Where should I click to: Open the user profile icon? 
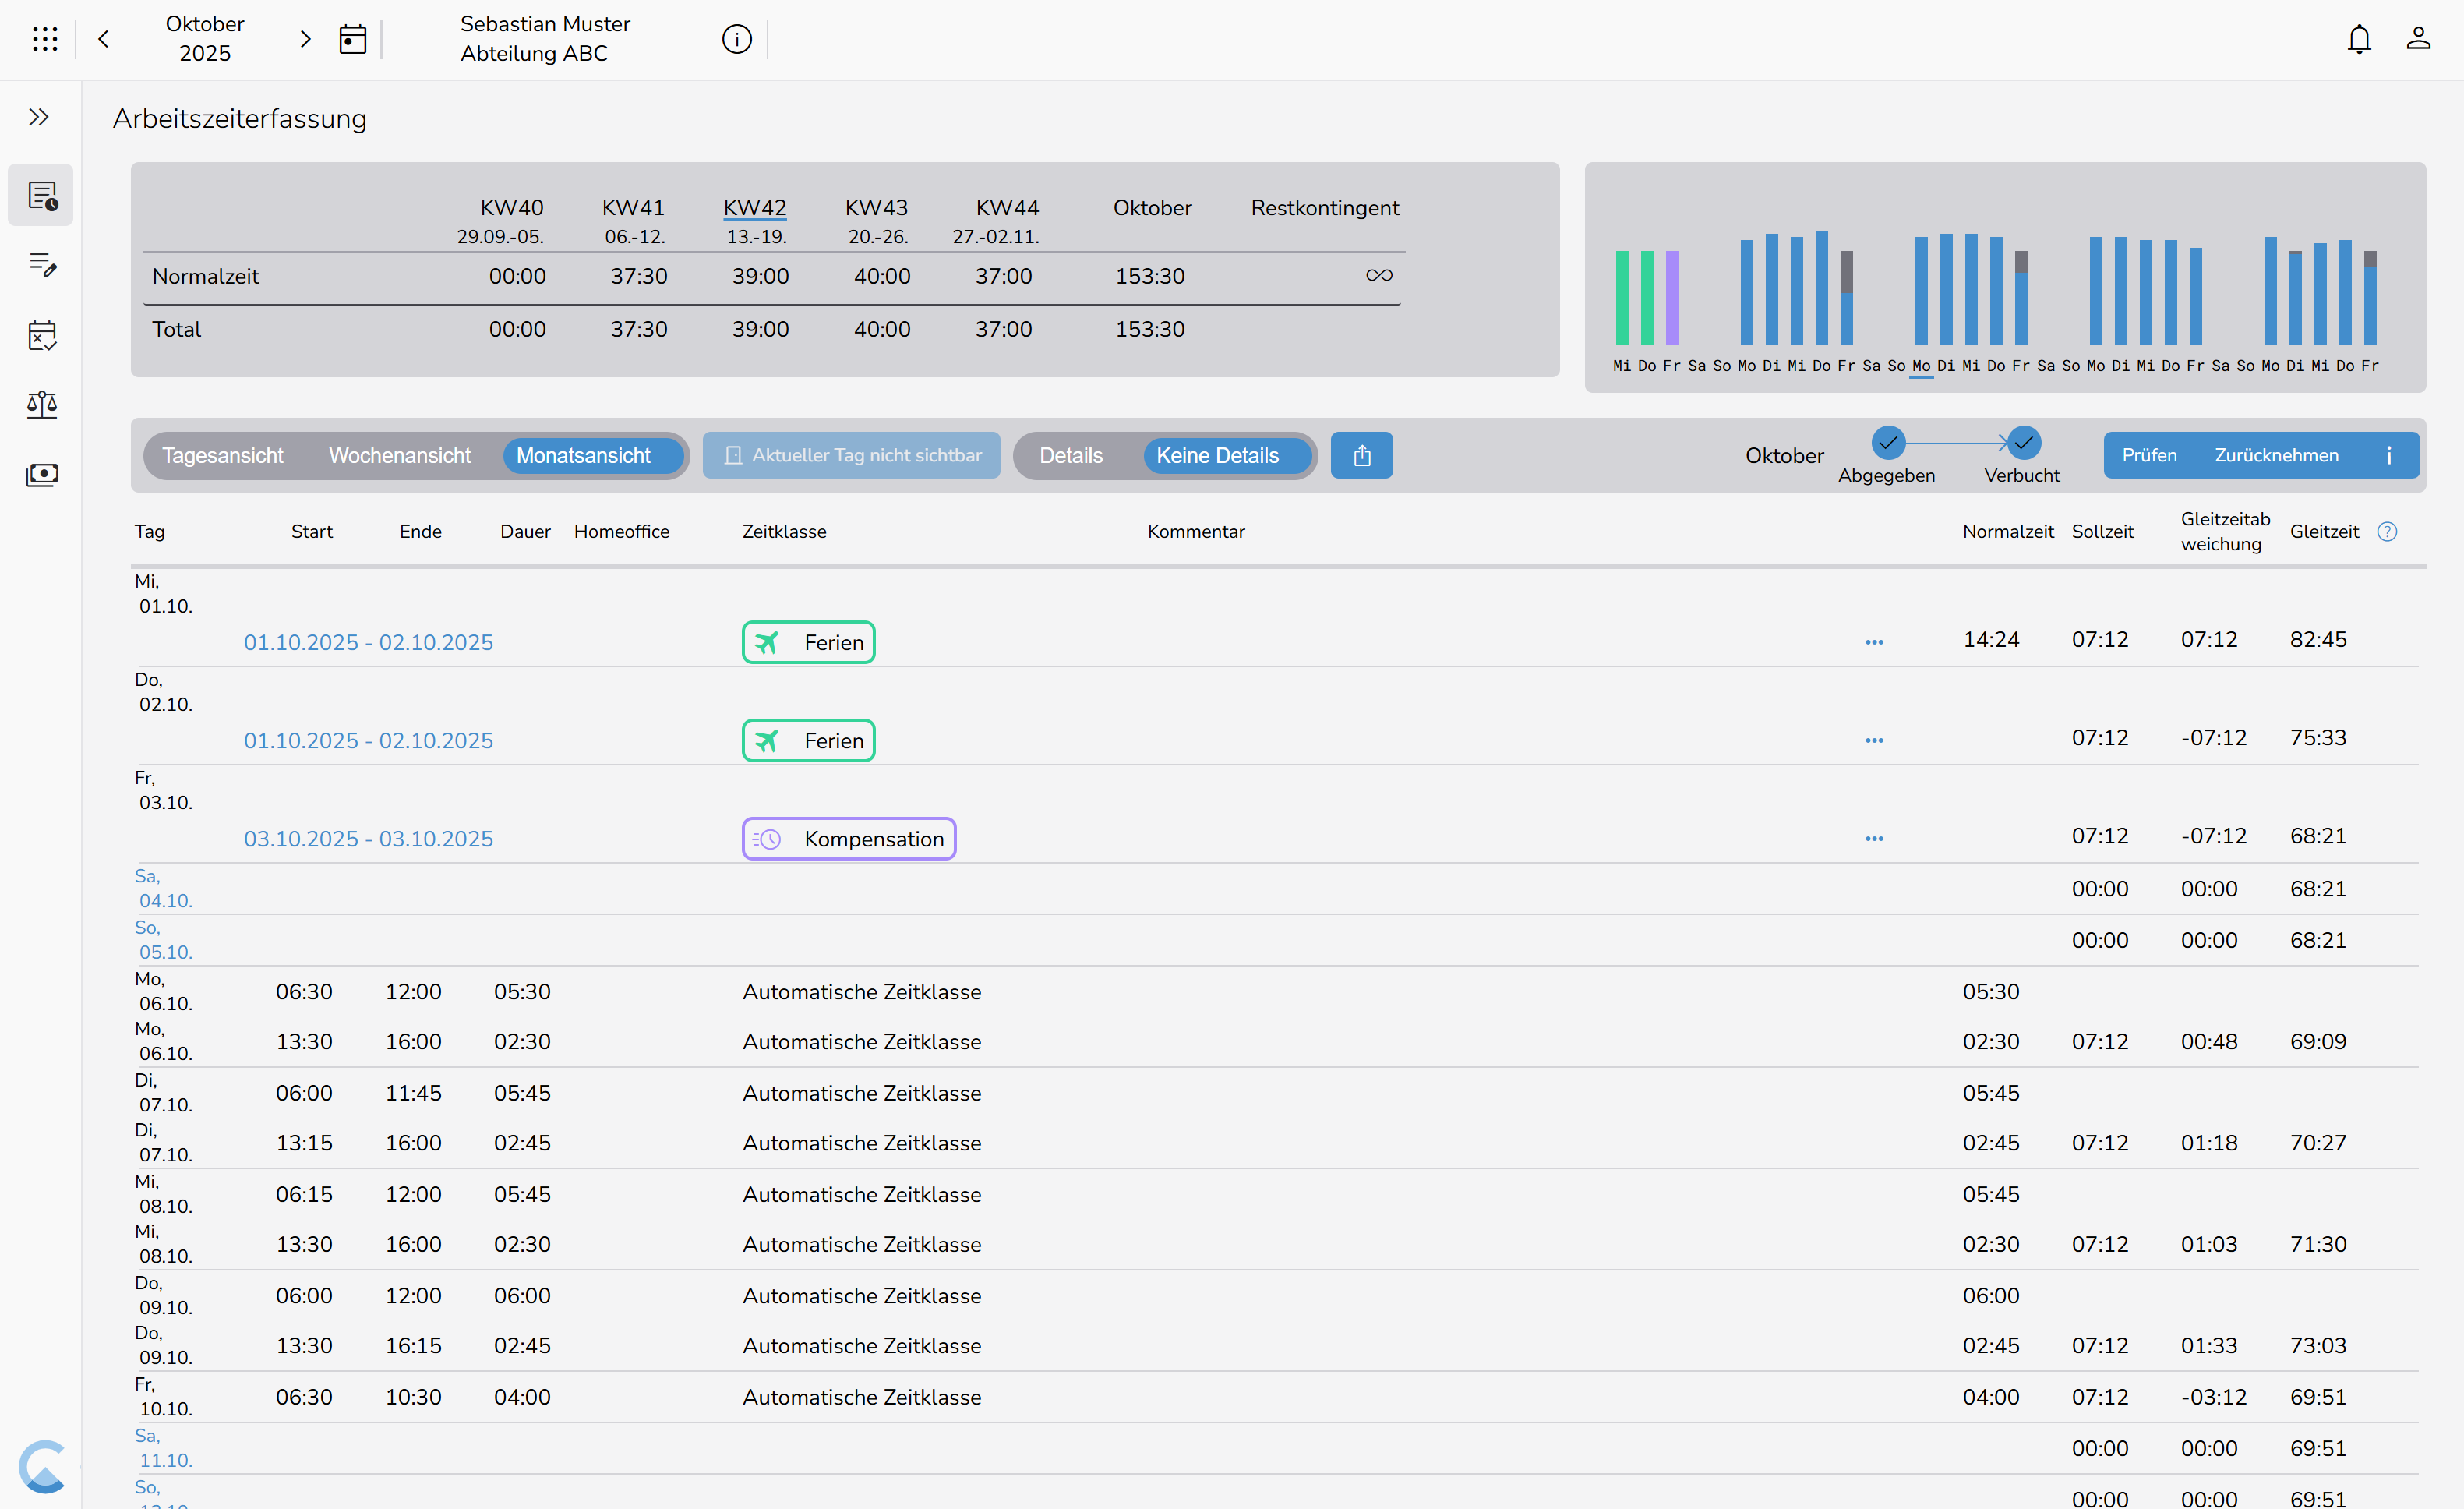click(2418, 39)
